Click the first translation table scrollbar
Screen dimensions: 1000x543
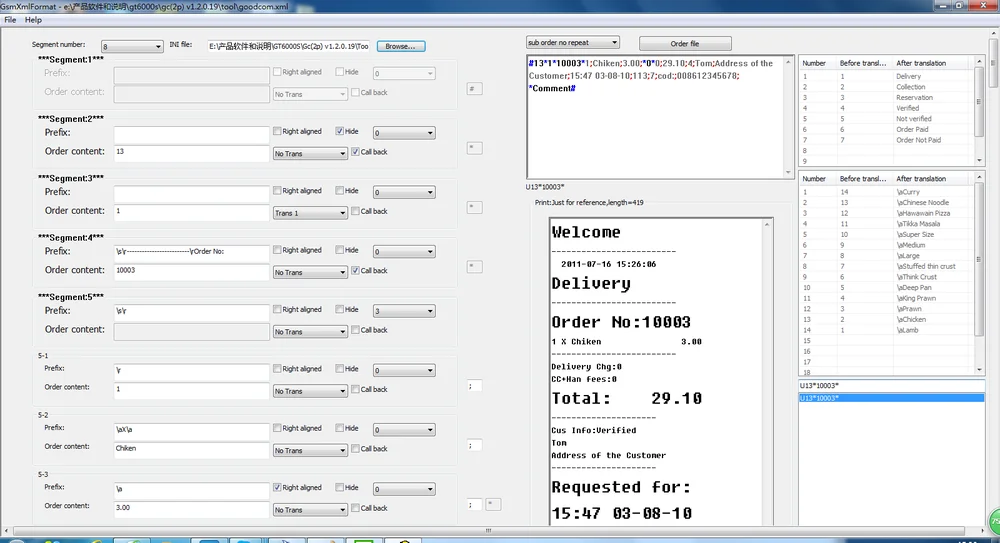coord(979,110)
